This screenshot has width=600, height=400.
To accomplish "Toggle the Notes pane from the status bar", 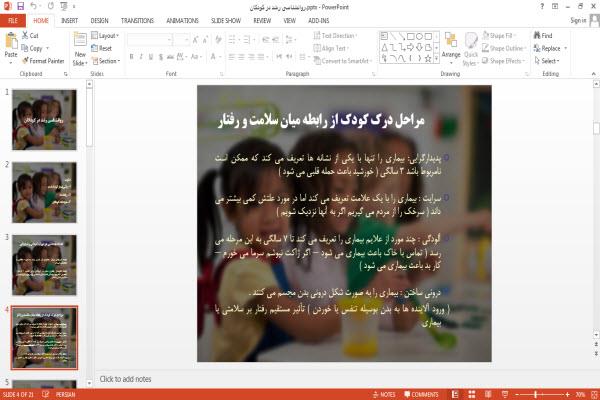I will 384,394.
